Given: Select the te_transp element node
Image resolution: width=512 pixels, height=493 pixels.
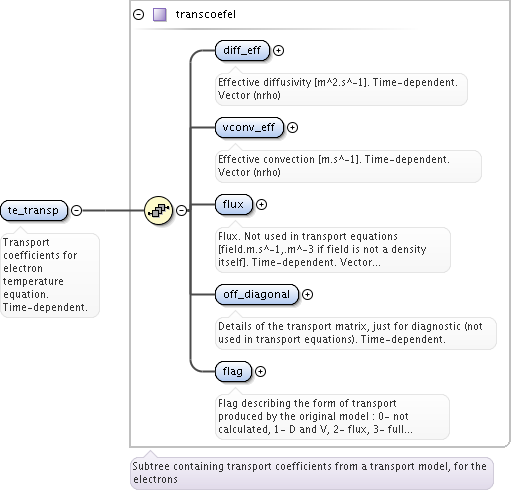Looking at the screenshot, I should (x=34, y=210).
